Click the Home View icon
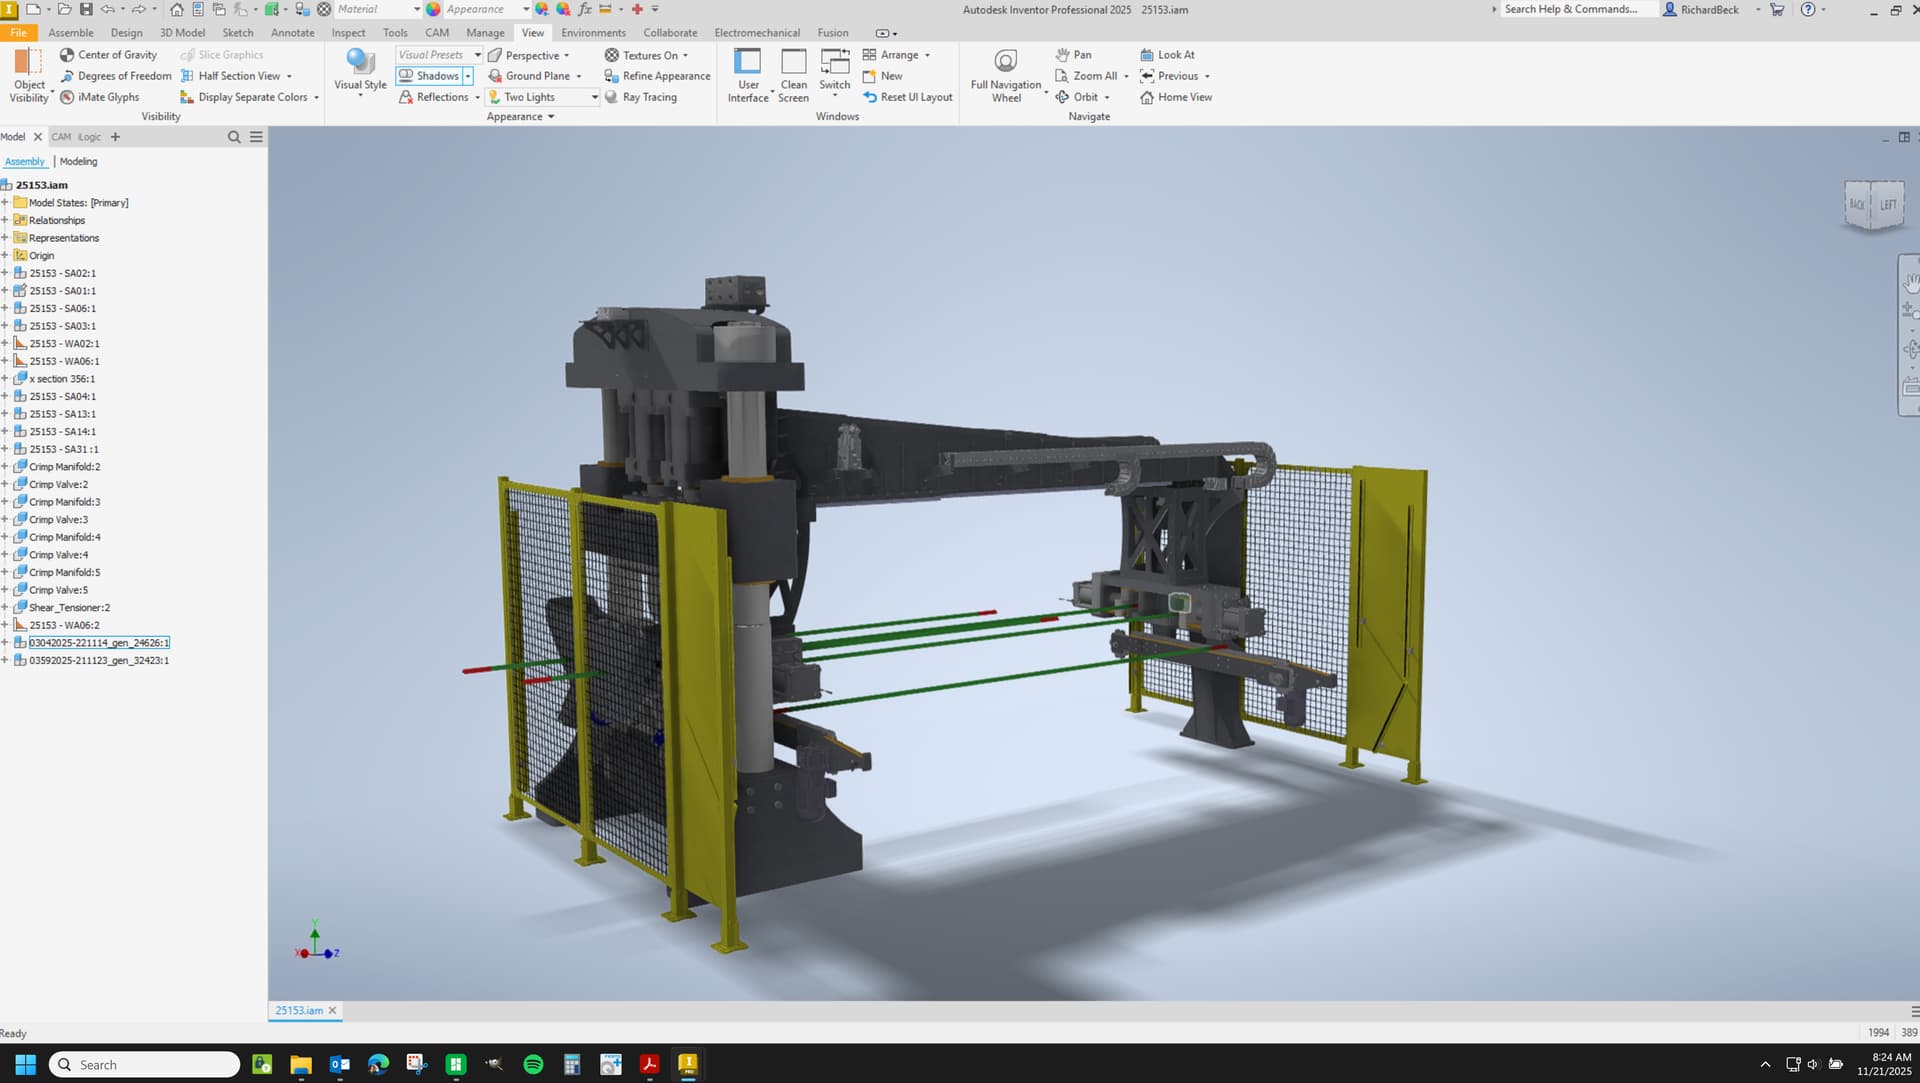1920x1083 pixels. pos(1147,97)
